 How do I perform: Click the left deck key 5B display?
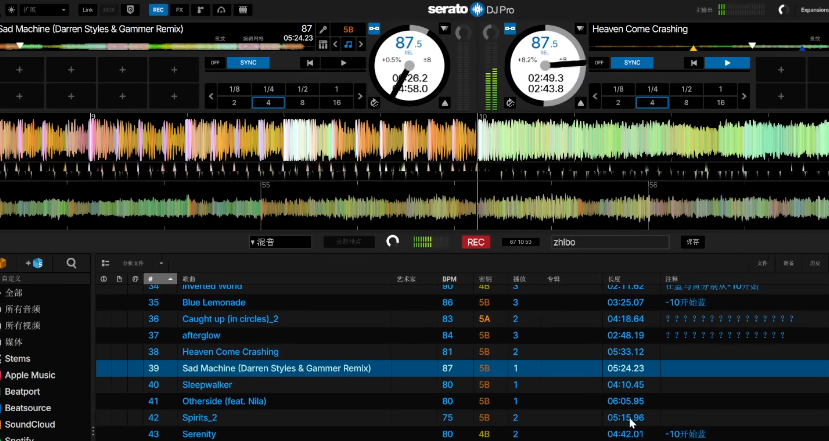(x=348, y=30)
